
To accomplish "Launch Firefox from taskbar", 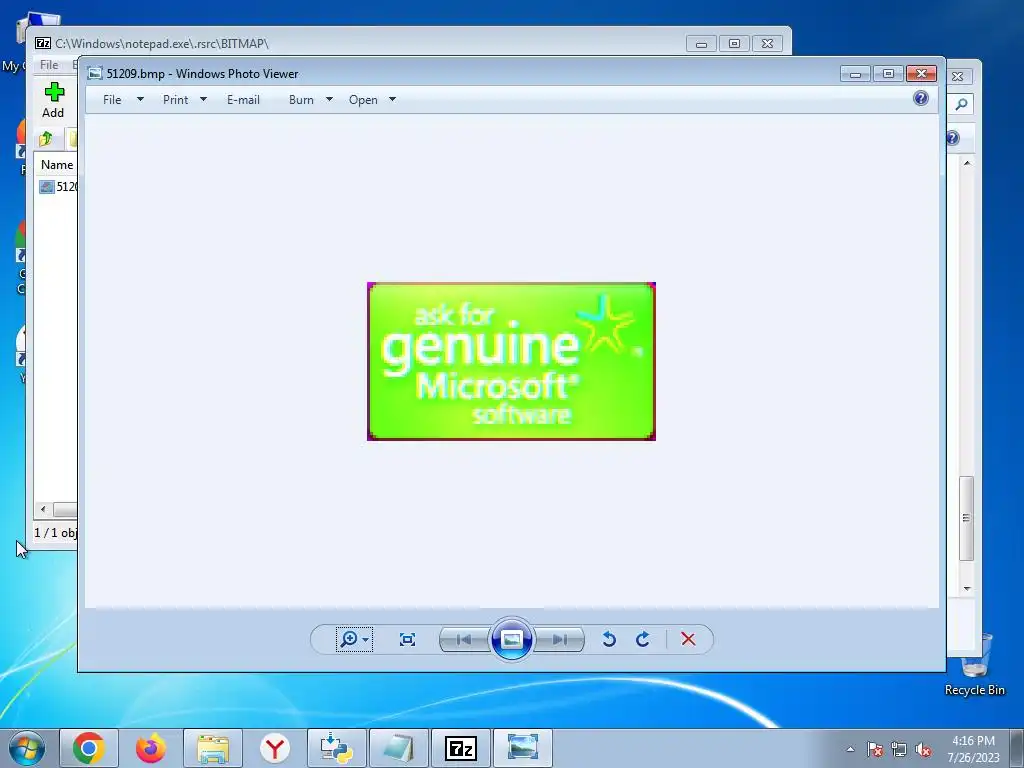I will pos(151,748).
